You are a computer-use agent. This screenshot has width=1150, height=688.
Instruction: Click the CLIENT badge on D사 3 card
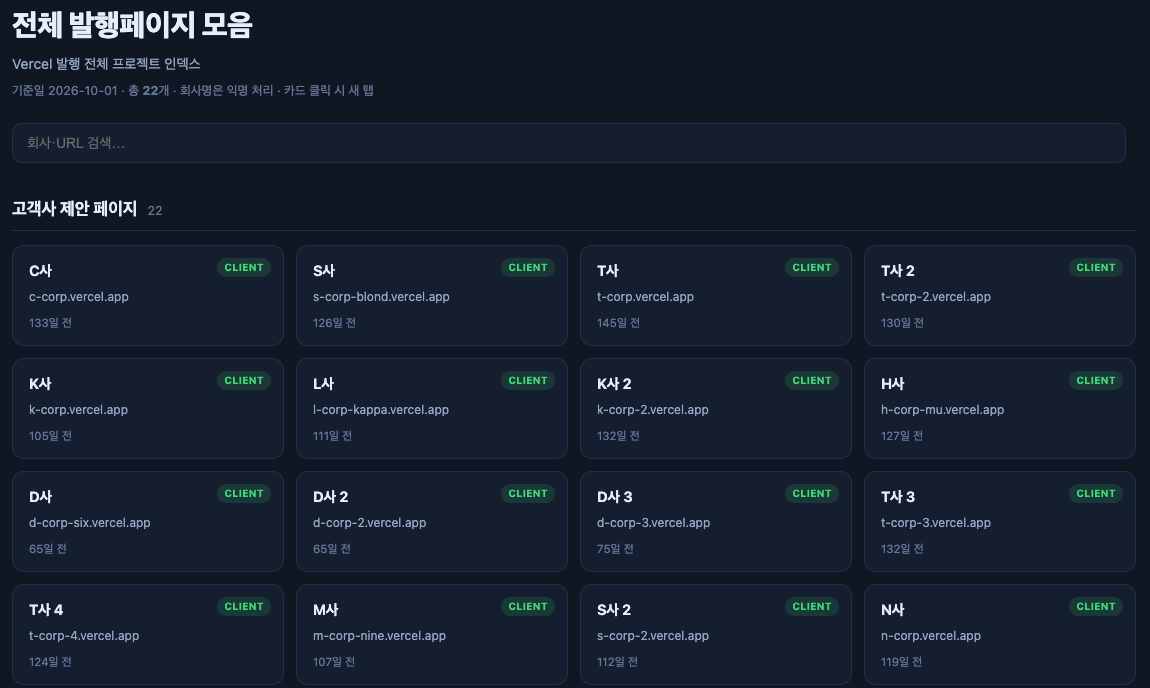click(812, 494)
